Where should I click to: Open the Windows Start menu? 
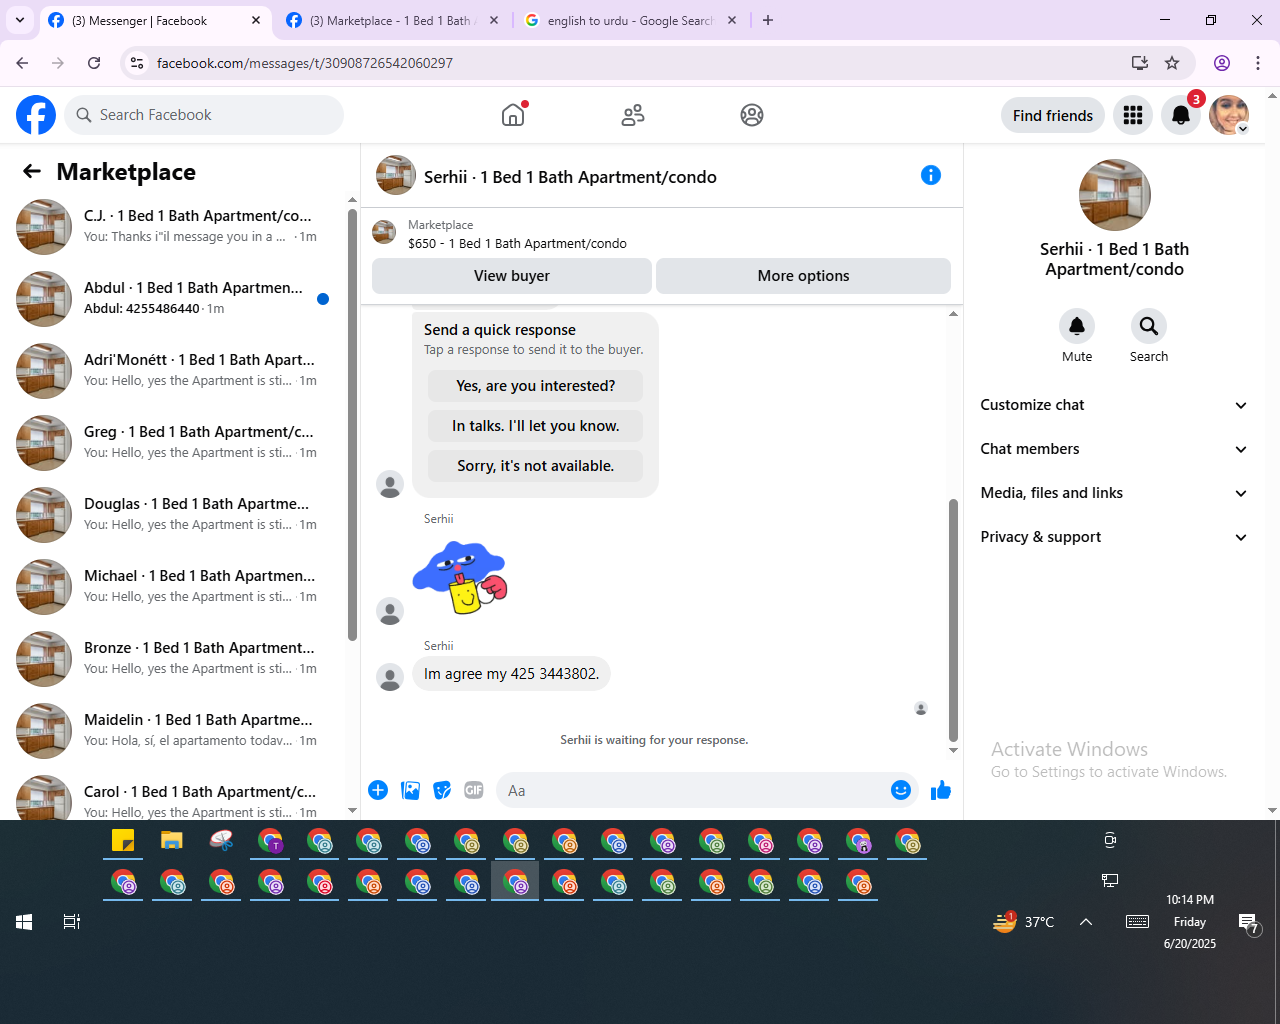pyautogui.click(x=24, y=922)
